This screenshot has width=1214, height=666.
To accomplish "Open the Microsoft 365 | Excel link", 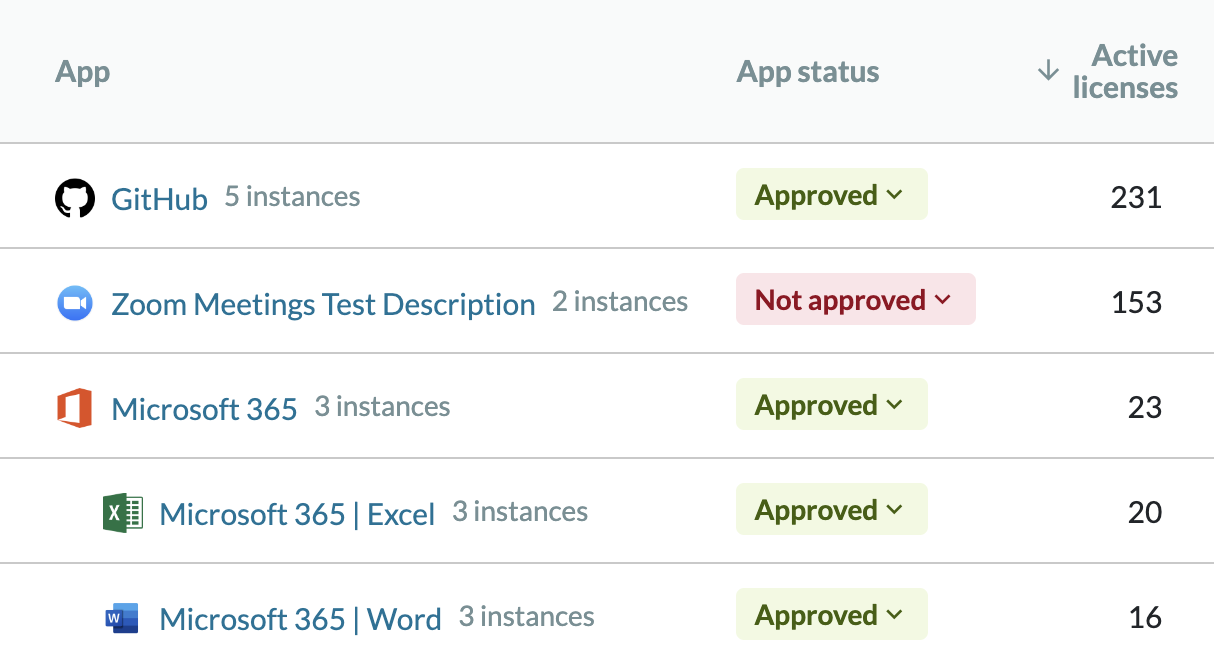I will (296, 514).
